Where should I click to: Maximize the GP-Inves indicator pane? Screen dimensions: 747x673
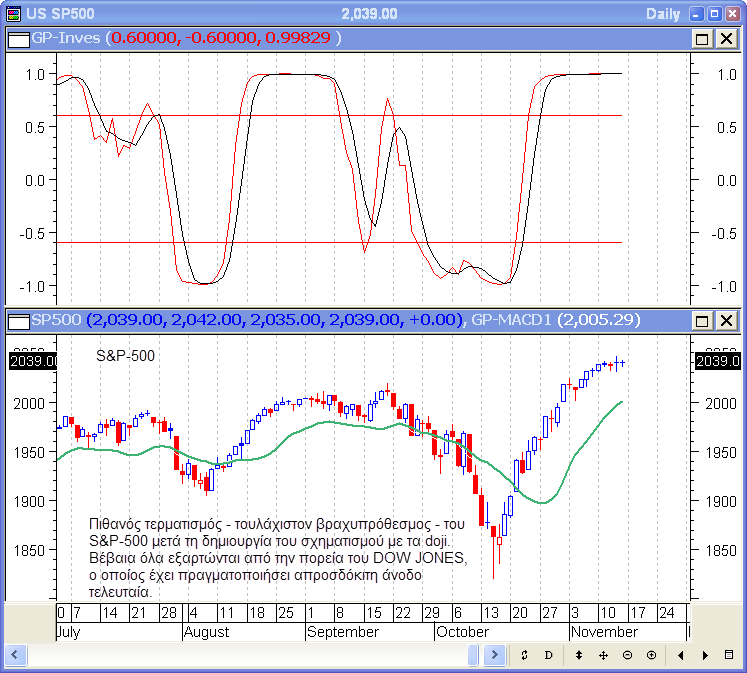701,39
